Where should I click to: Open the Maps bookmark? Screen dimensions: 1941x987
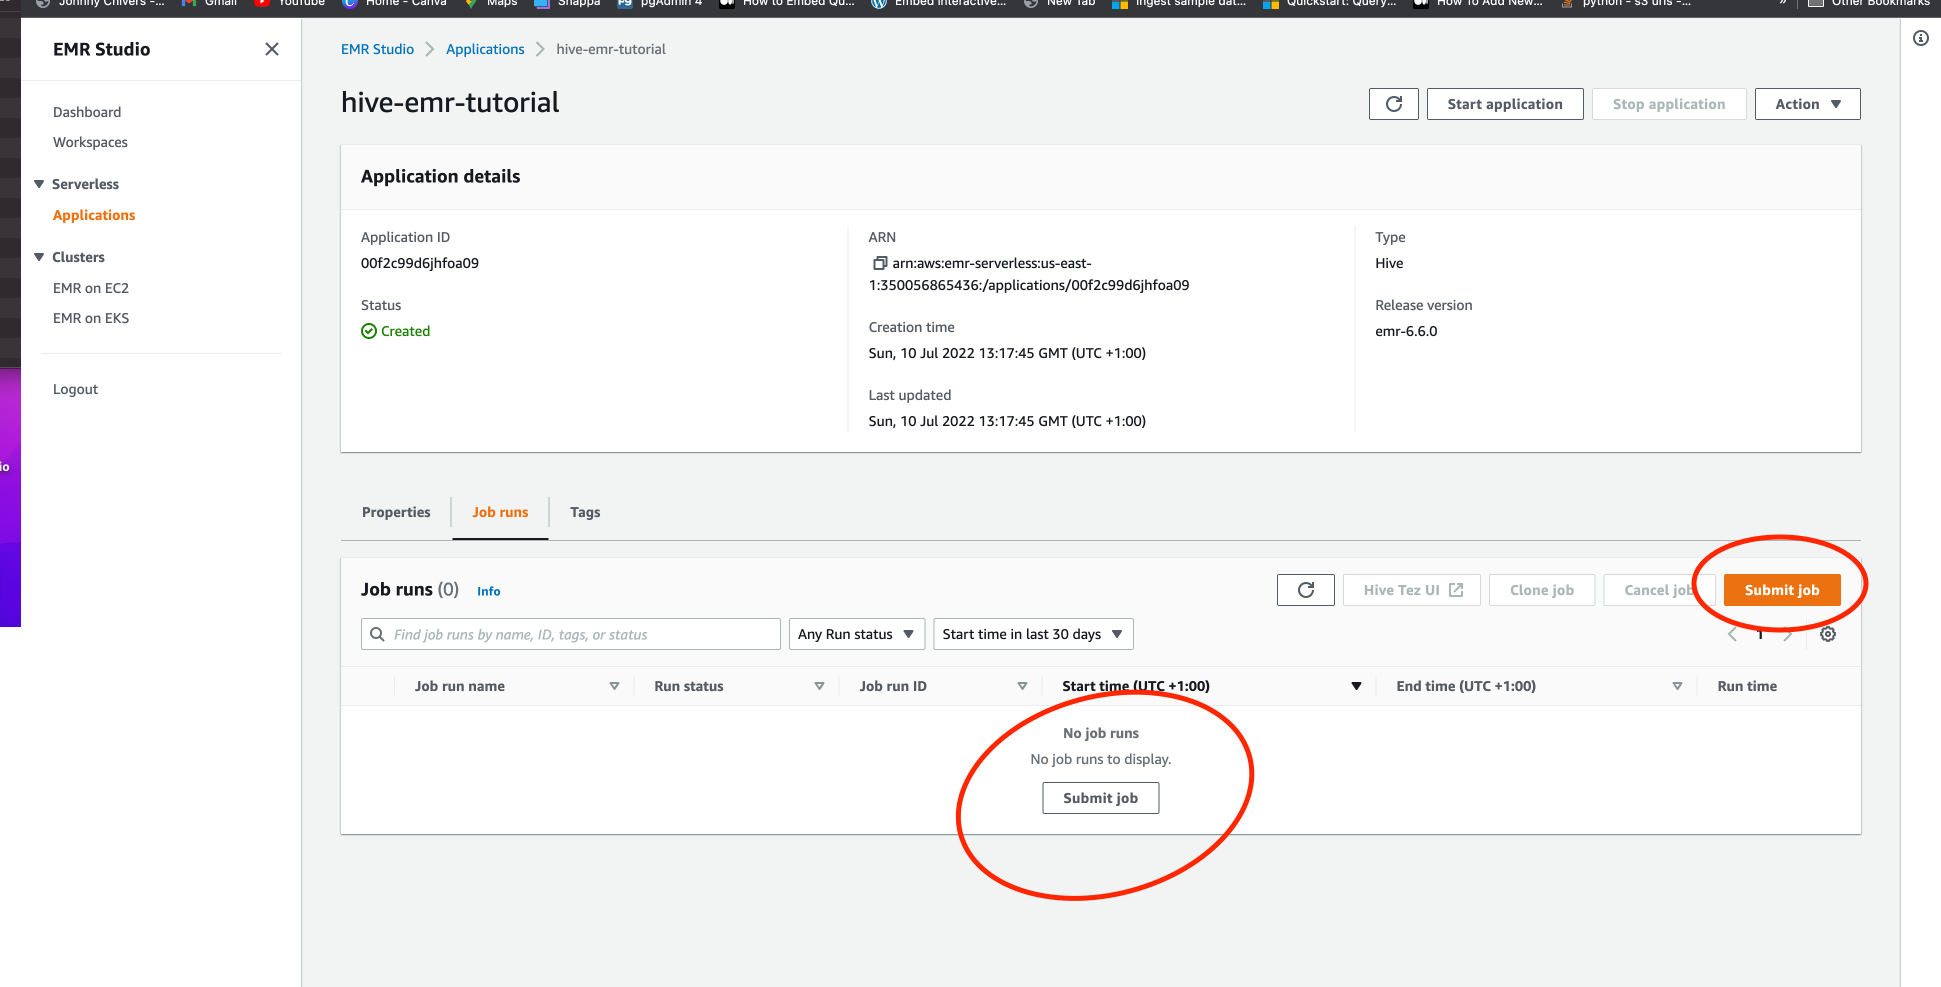click(491, 3)
